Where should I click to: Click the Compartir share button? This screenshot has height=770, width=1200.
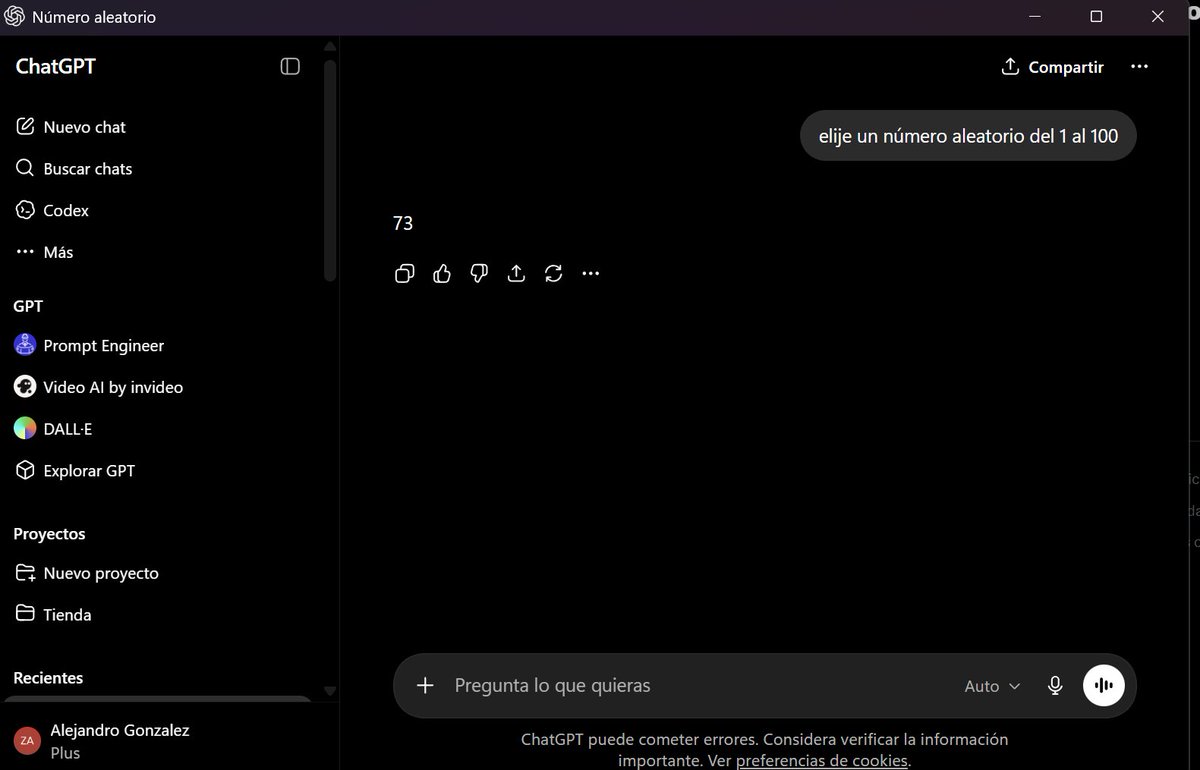(1052, 67)
